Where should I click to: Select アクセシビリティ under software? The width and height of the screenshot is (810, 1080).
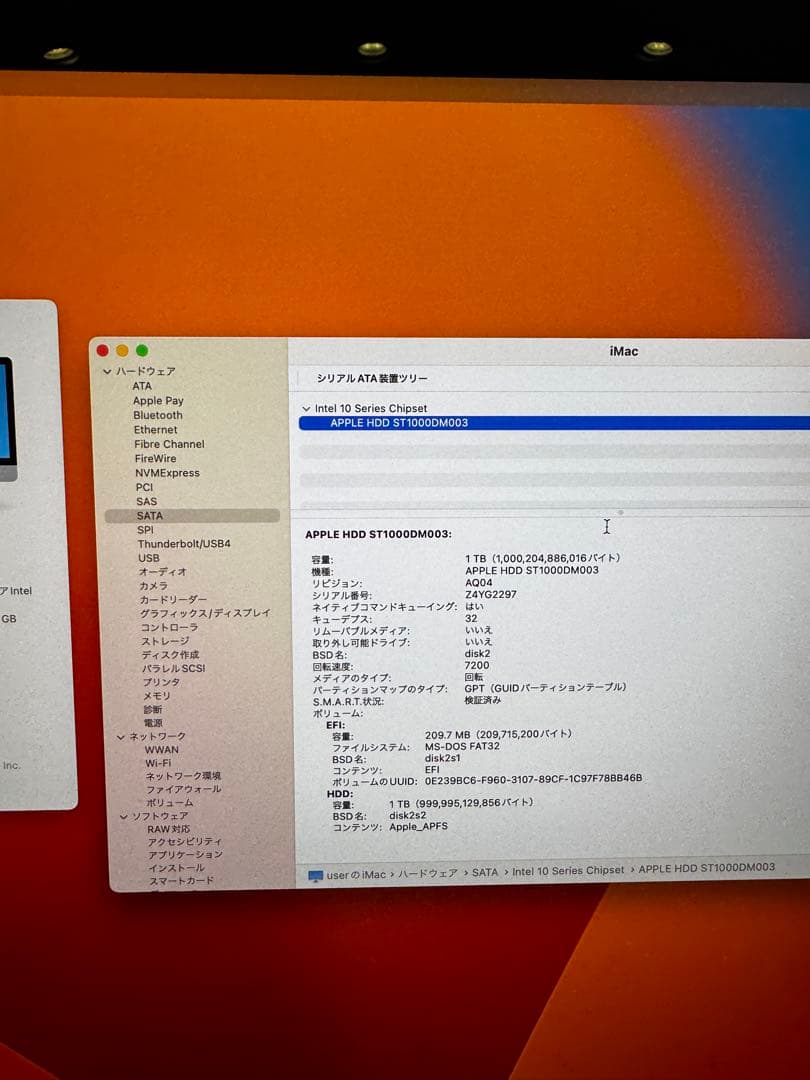click(x=185, y=842)
